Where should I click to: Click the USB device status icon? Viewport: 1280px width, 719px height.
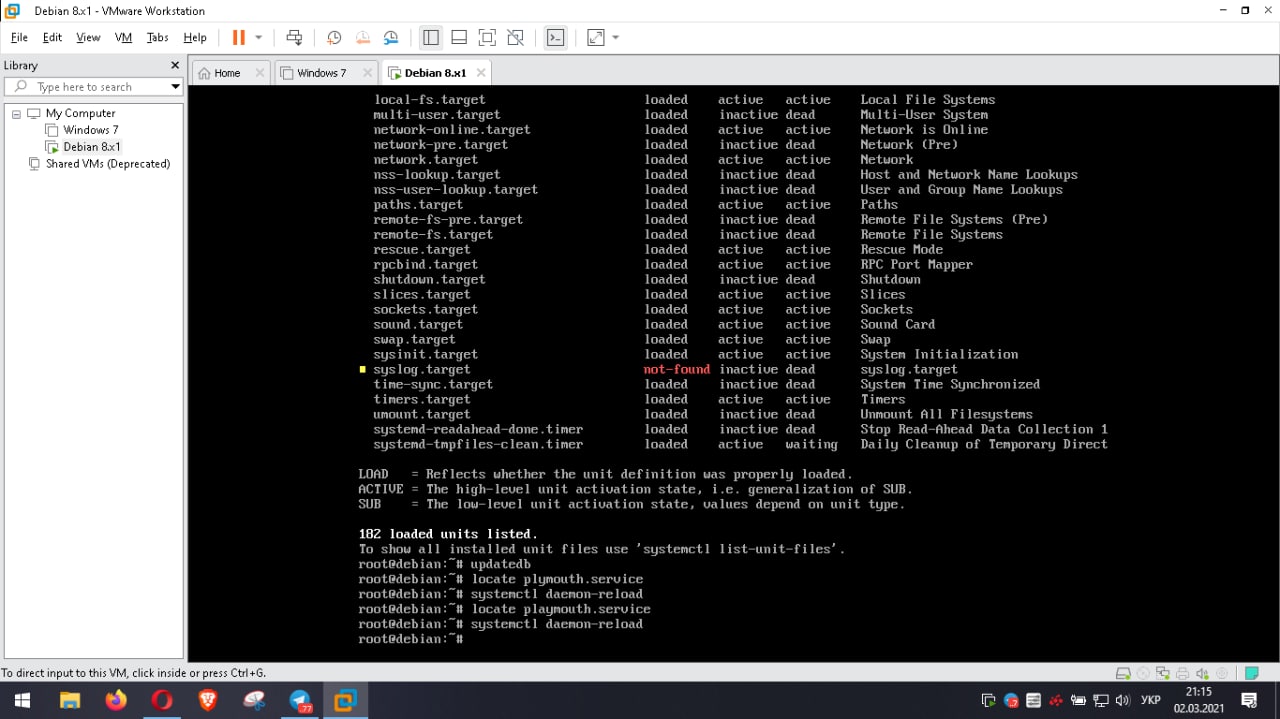tap(1221, 673)
